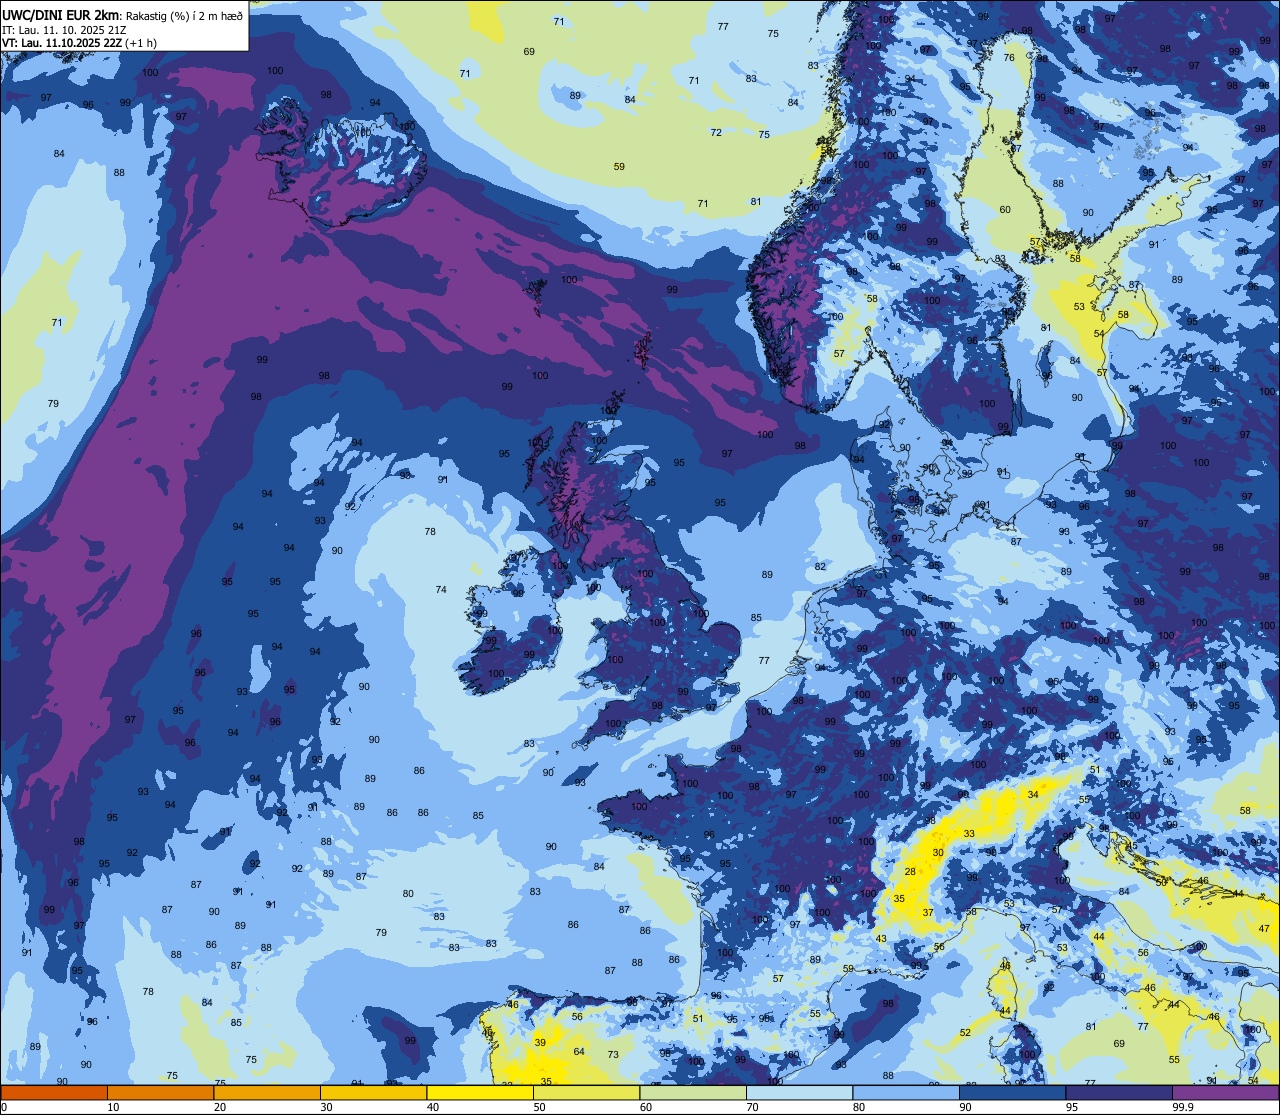The width and height of the screenshot is (1280, 1115).
Task: Click the "39" humidity value over Spain
Action: coord(540,1042)
